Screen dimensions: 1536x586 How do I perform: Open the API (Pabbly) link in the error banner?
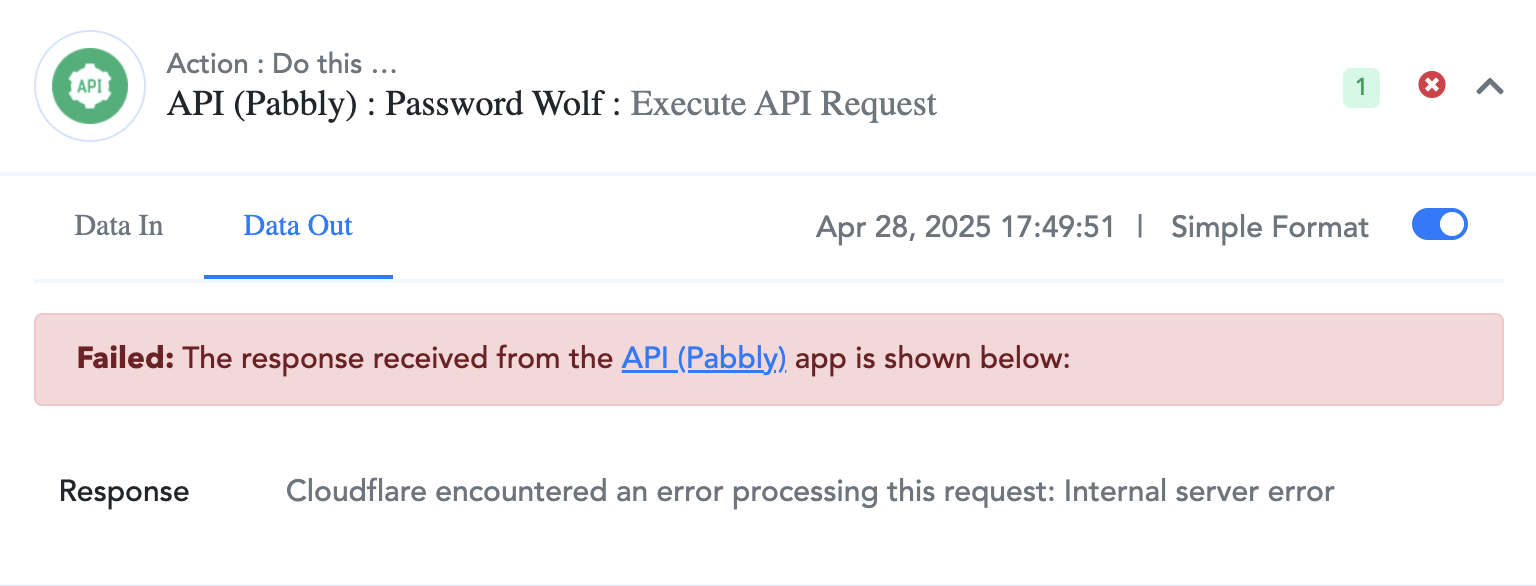click(704, 358)
